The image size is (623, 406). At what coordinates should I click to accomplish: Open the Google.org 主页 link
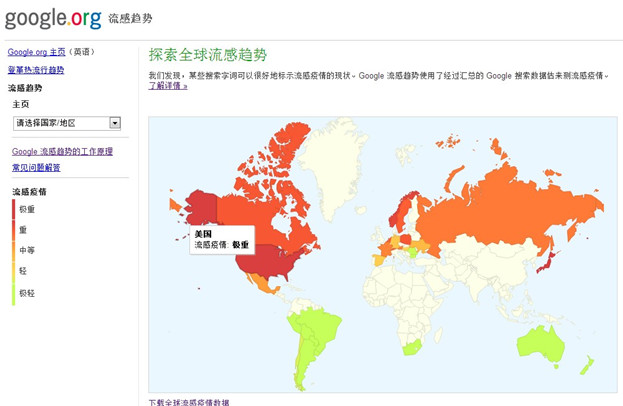pyautogui.click(x=37, y=52)
